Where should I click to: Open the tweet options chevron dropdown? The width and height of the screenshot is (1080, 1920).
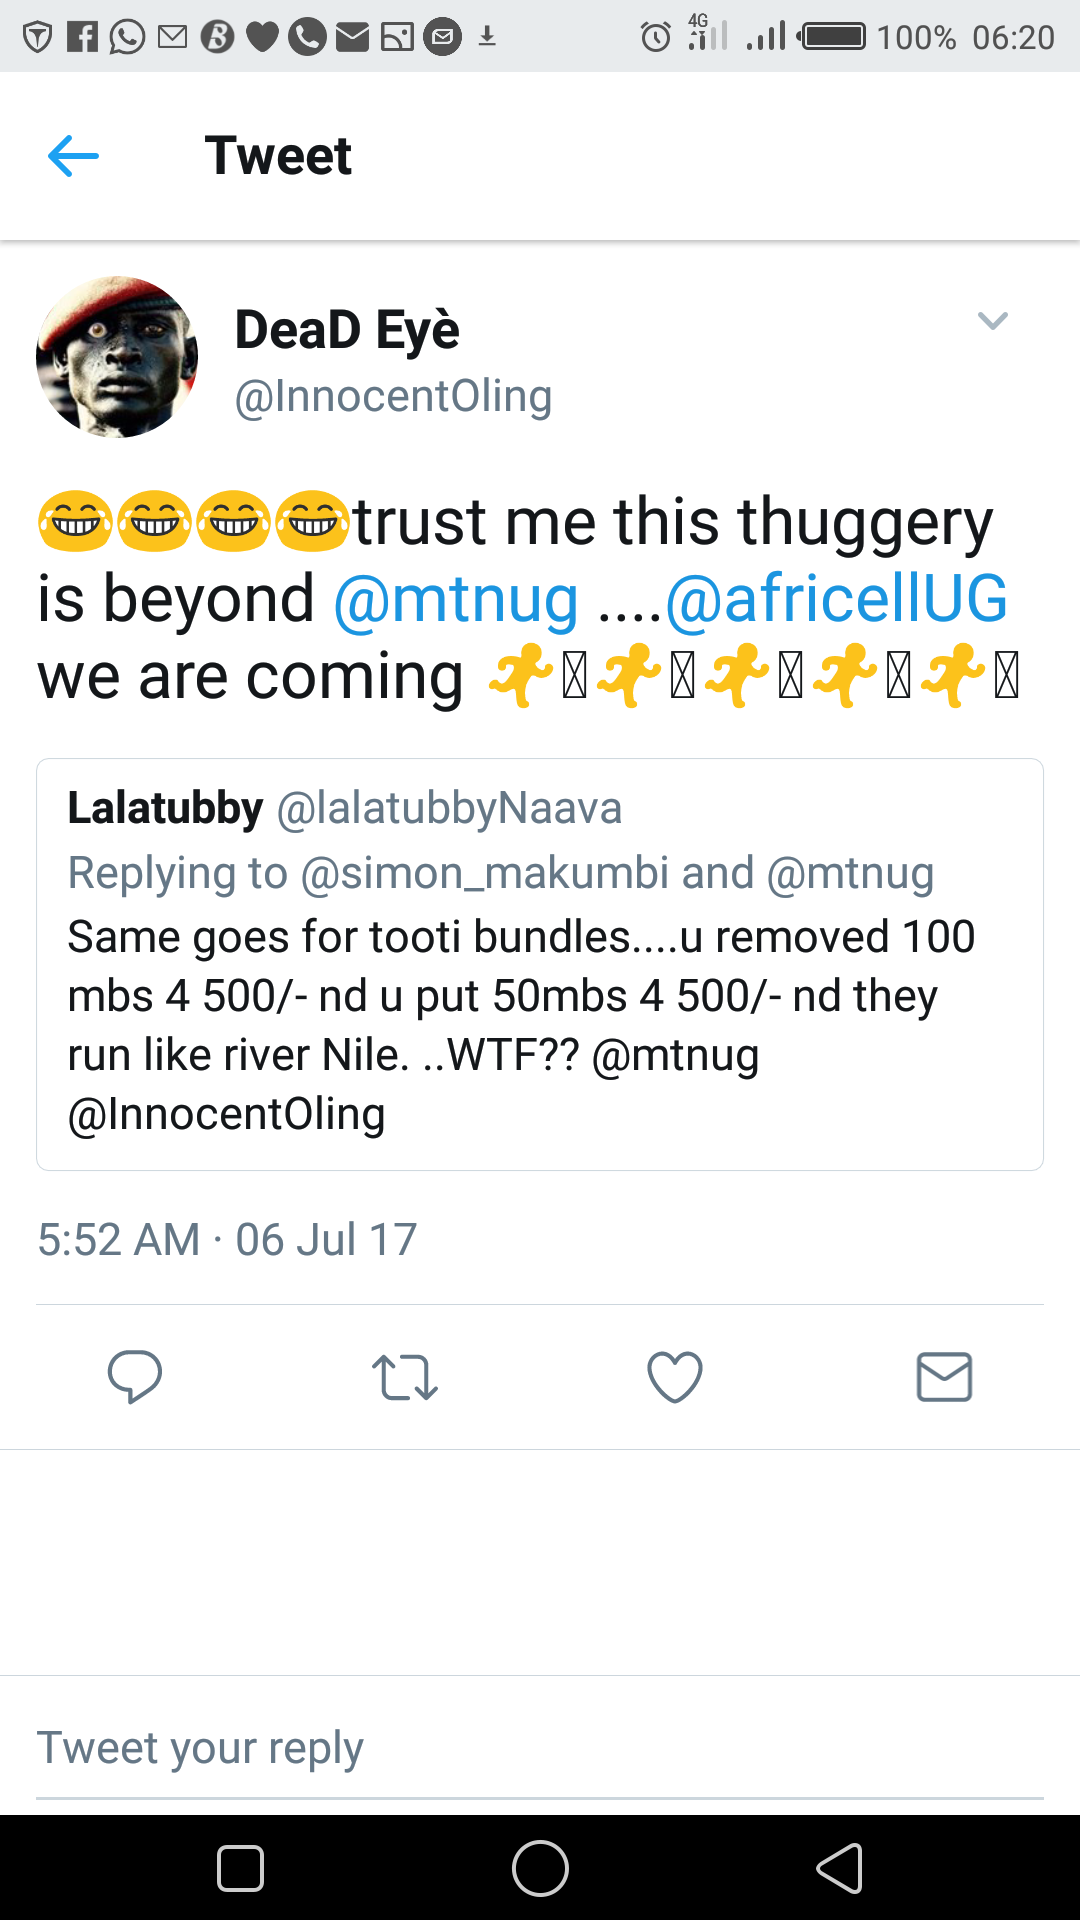992,321
